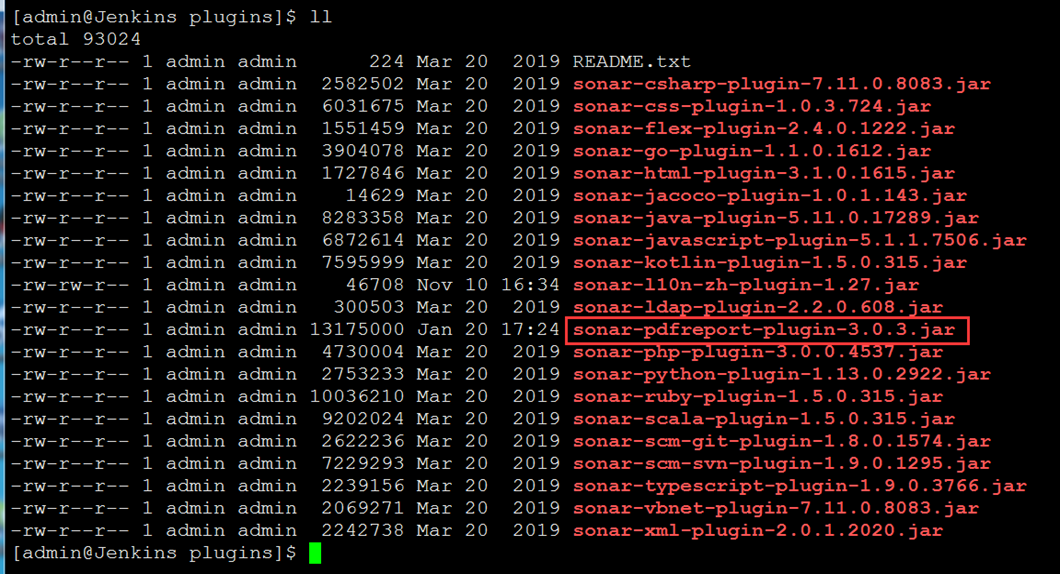Screen dimensions: 1060x574
Task: Click sonar-css-plugin-1.0.3.724.jar filename
Action: (752, 106)
